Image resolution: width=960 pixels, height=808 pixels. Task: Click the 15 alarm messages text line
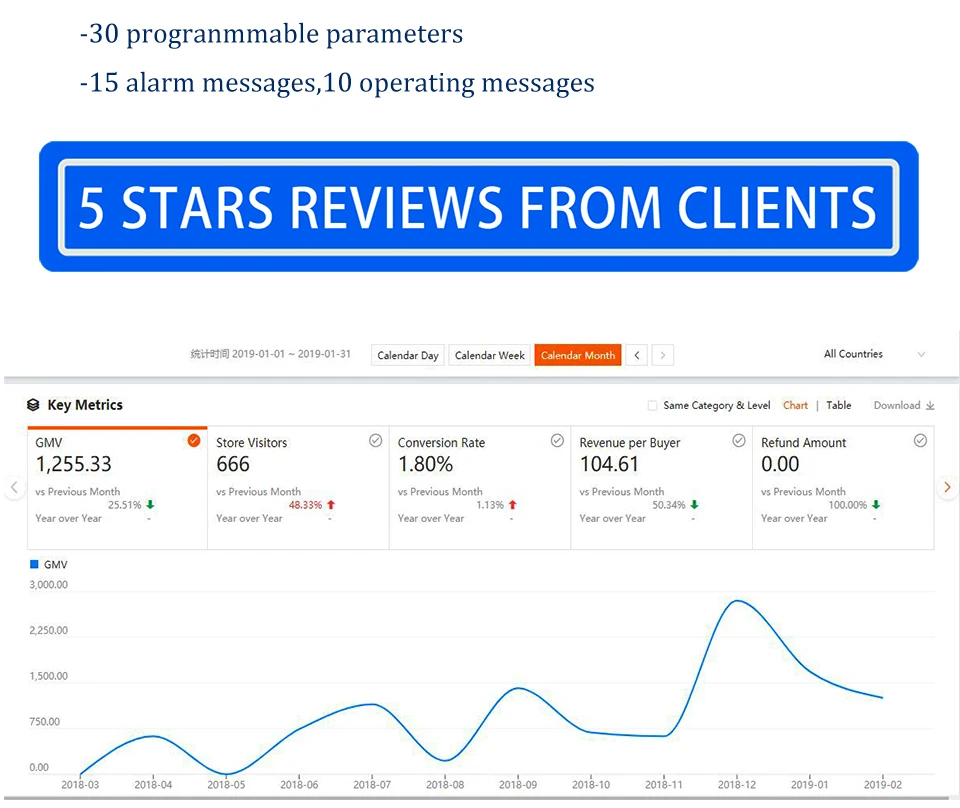click(x=337, y=83)
